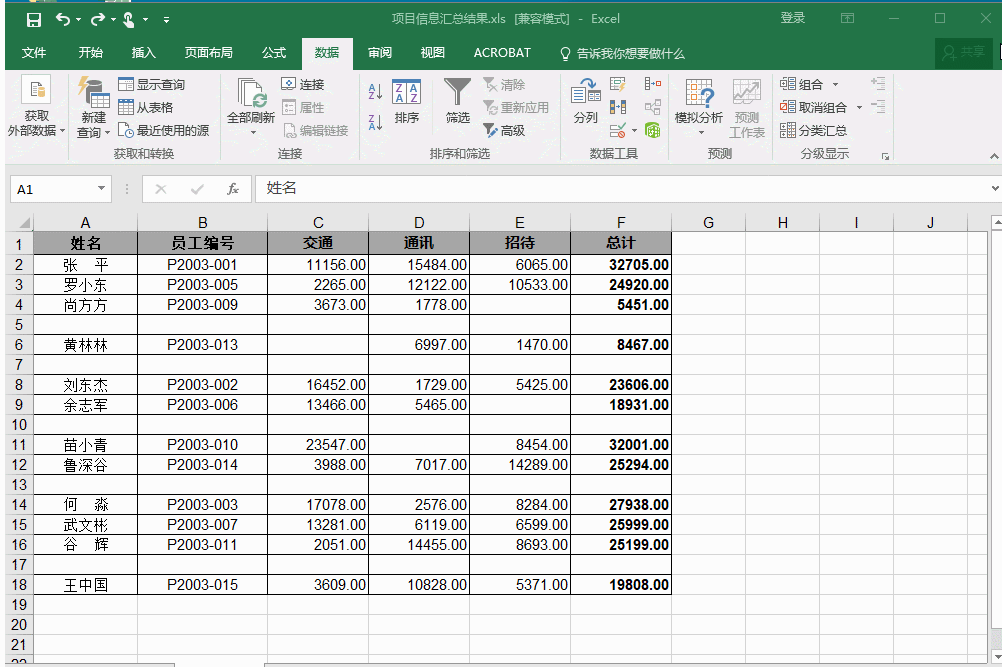The height and width of the screenshot is (667, 1002).
Task: Open Customize Quick Access Toolbar dropdown
Action: tap(166, 20)
